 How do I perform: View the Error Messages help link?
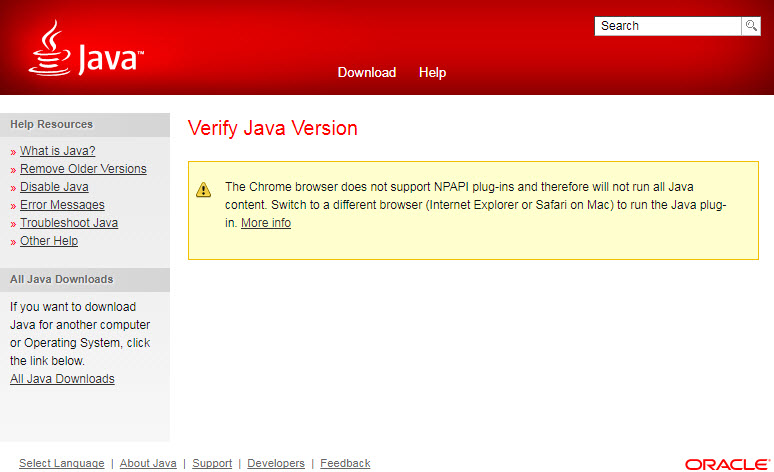(62, 205)
